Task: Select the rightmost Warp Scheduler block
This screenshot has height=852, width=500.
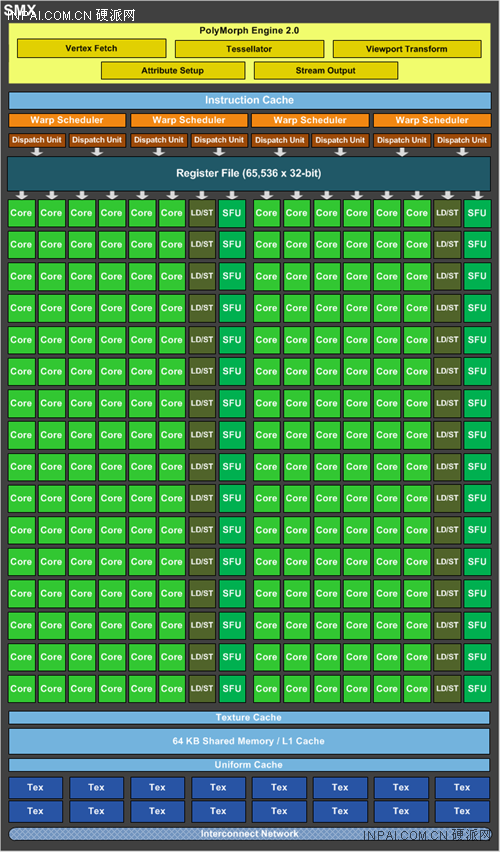Action: (432, 120)
